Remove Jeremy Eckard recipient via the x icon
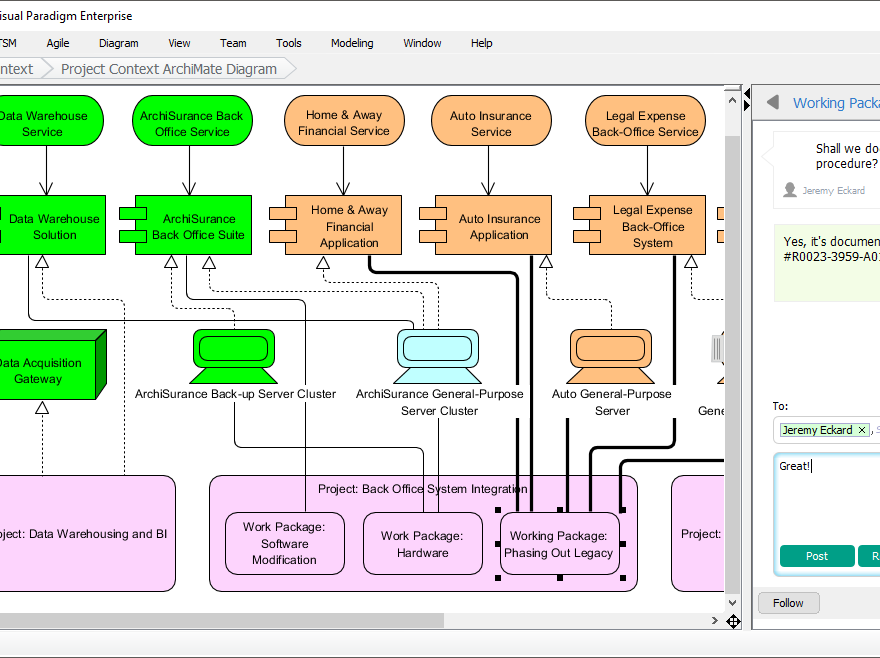Screen dimensions: 880x658 pyautogui.click(x=861, y=429)
